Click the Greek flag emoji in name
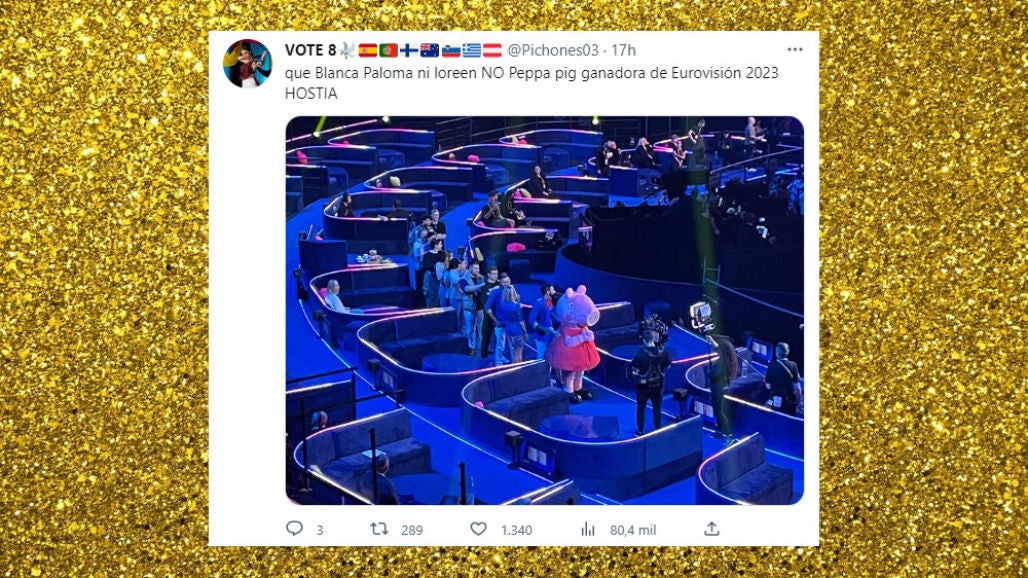 [x=471, y=50]
